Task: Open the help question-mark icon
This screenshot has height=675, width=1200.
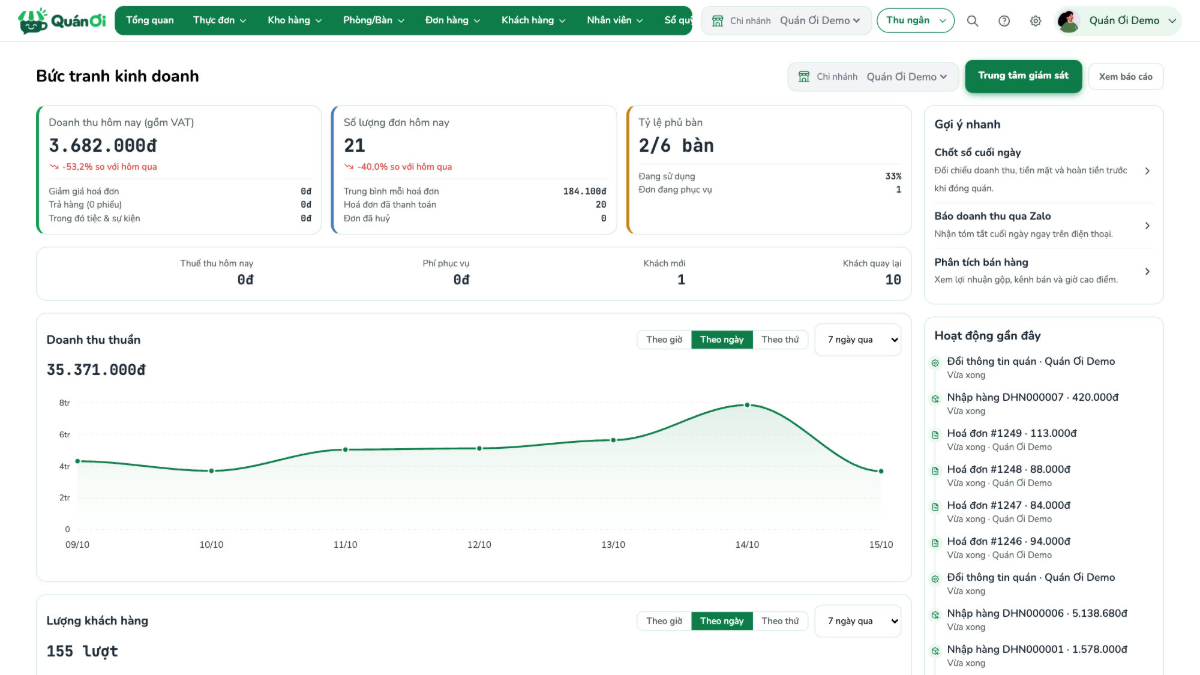Action: click(1004, 21)
